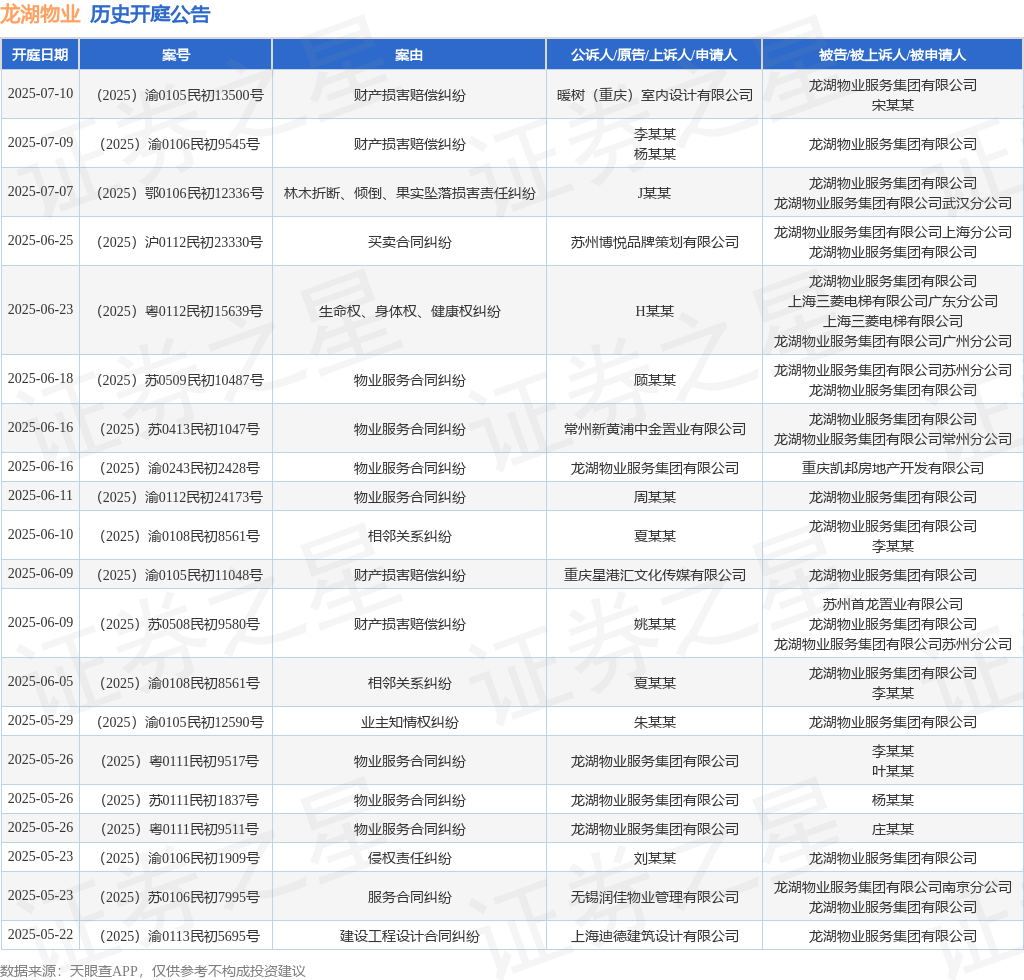Viewport: 1024px width, 980px height.
Task: Click the date 2025-05-29
Action: coord(40,721)
